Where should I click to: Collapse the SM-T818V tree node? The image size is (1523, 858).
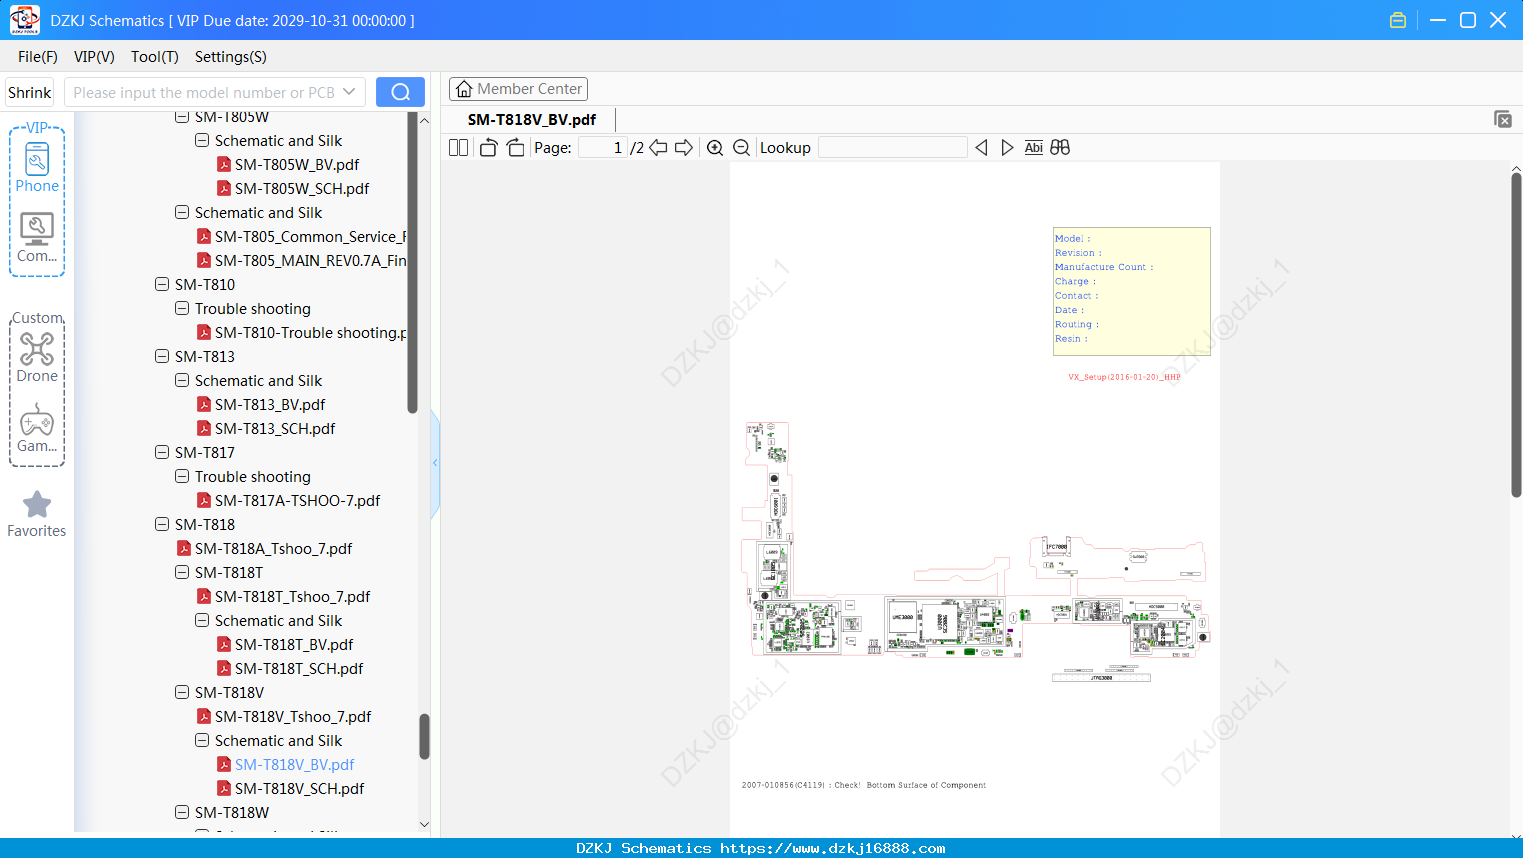point(182,692)
